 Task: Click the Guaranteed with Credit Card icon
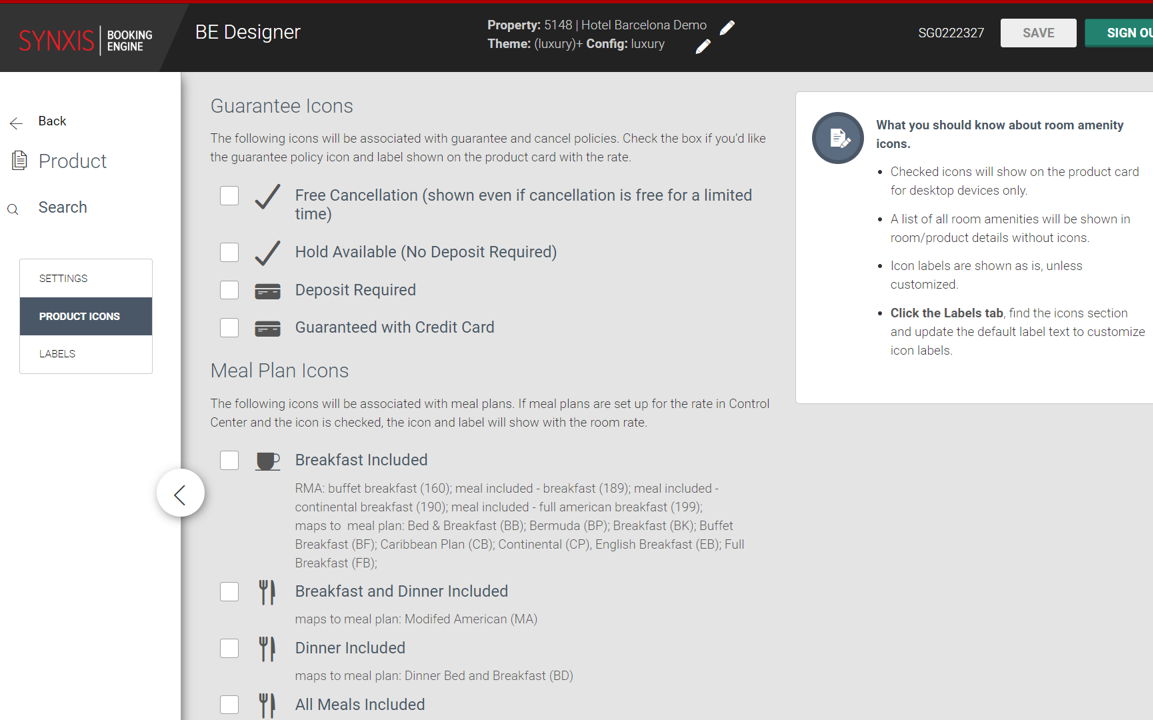click(x=268, y=328)
